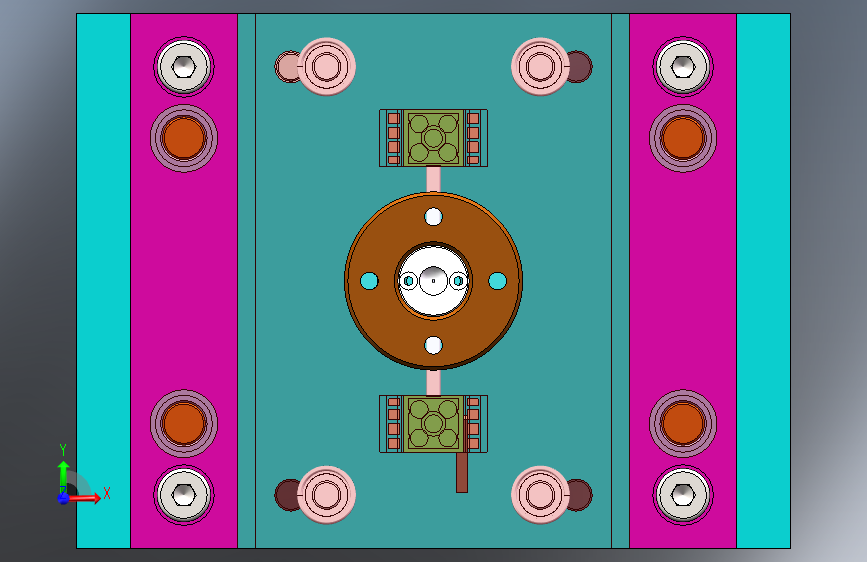This screenshot has width=867, height=562.
Task: Pick the lower-right orange guide pin
Action: 683,424
